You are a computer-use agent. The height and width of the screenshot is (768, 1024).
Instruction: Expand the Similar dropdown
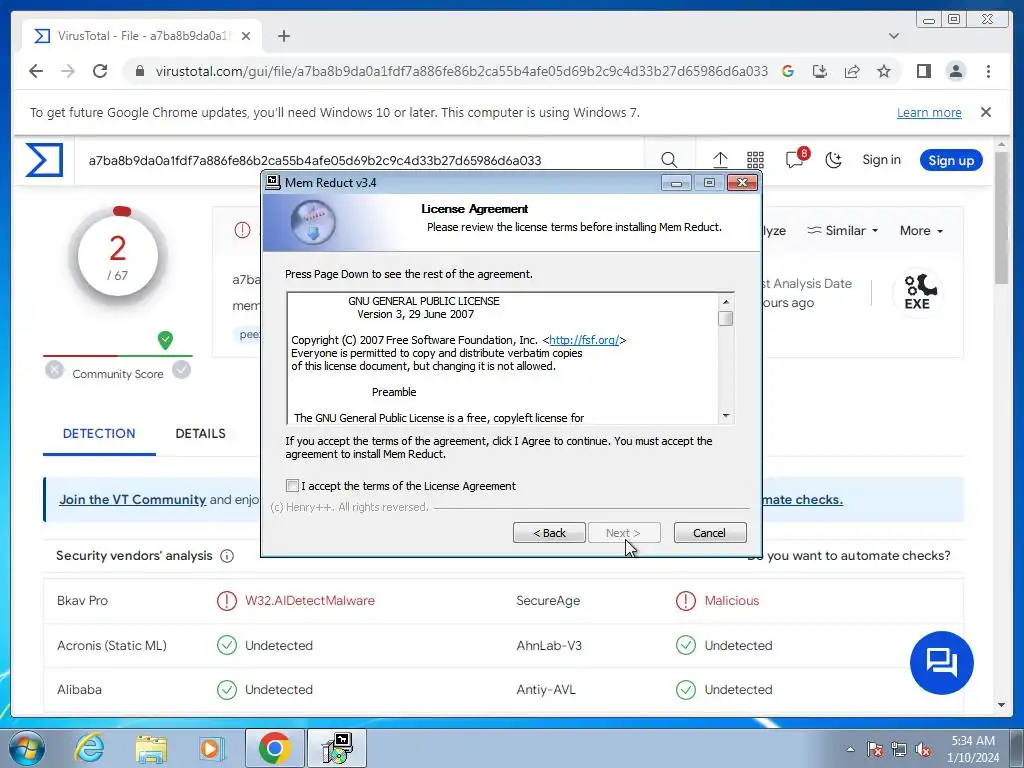843,231
